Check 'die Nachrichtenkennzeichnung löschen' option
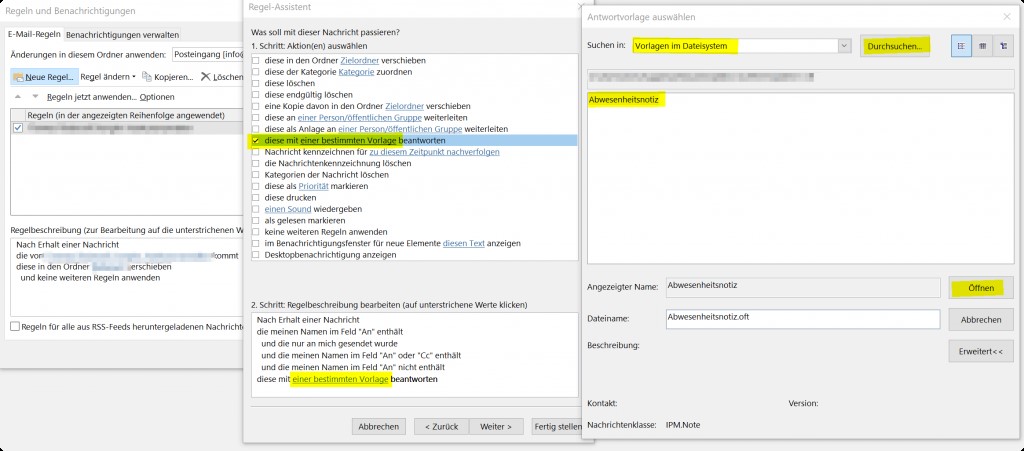 (x=257, y=163)
